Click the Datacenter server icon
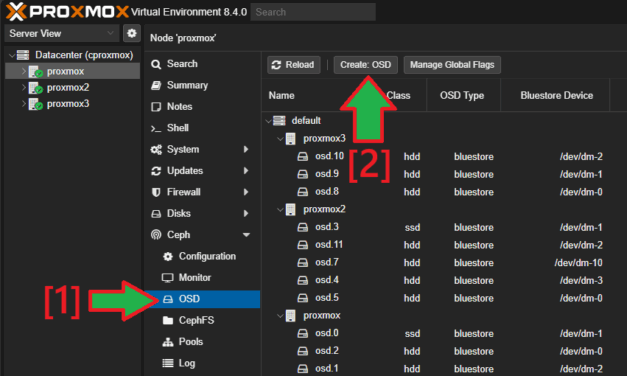 coord(23,55)
